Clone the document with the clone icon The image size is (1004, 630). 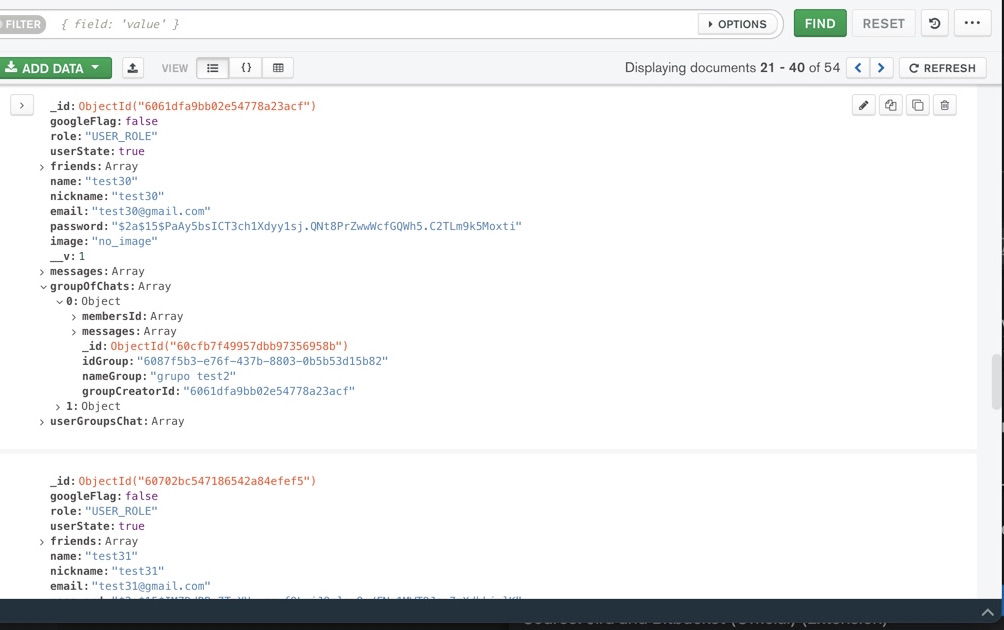pyautogui.click(x=917, y=105)
